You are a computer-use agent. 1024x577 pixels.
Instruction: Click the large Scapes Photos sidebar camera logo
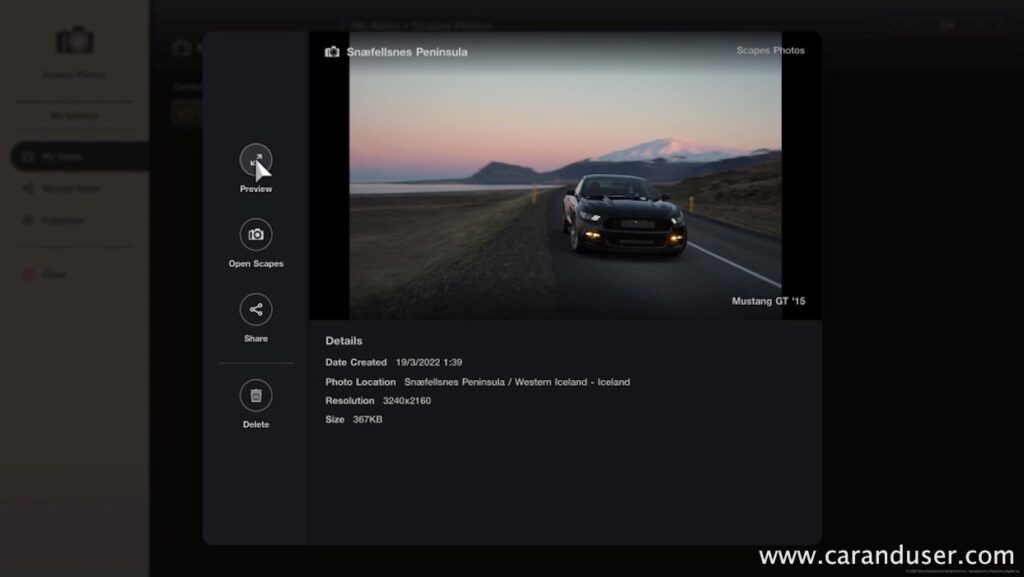75,40
